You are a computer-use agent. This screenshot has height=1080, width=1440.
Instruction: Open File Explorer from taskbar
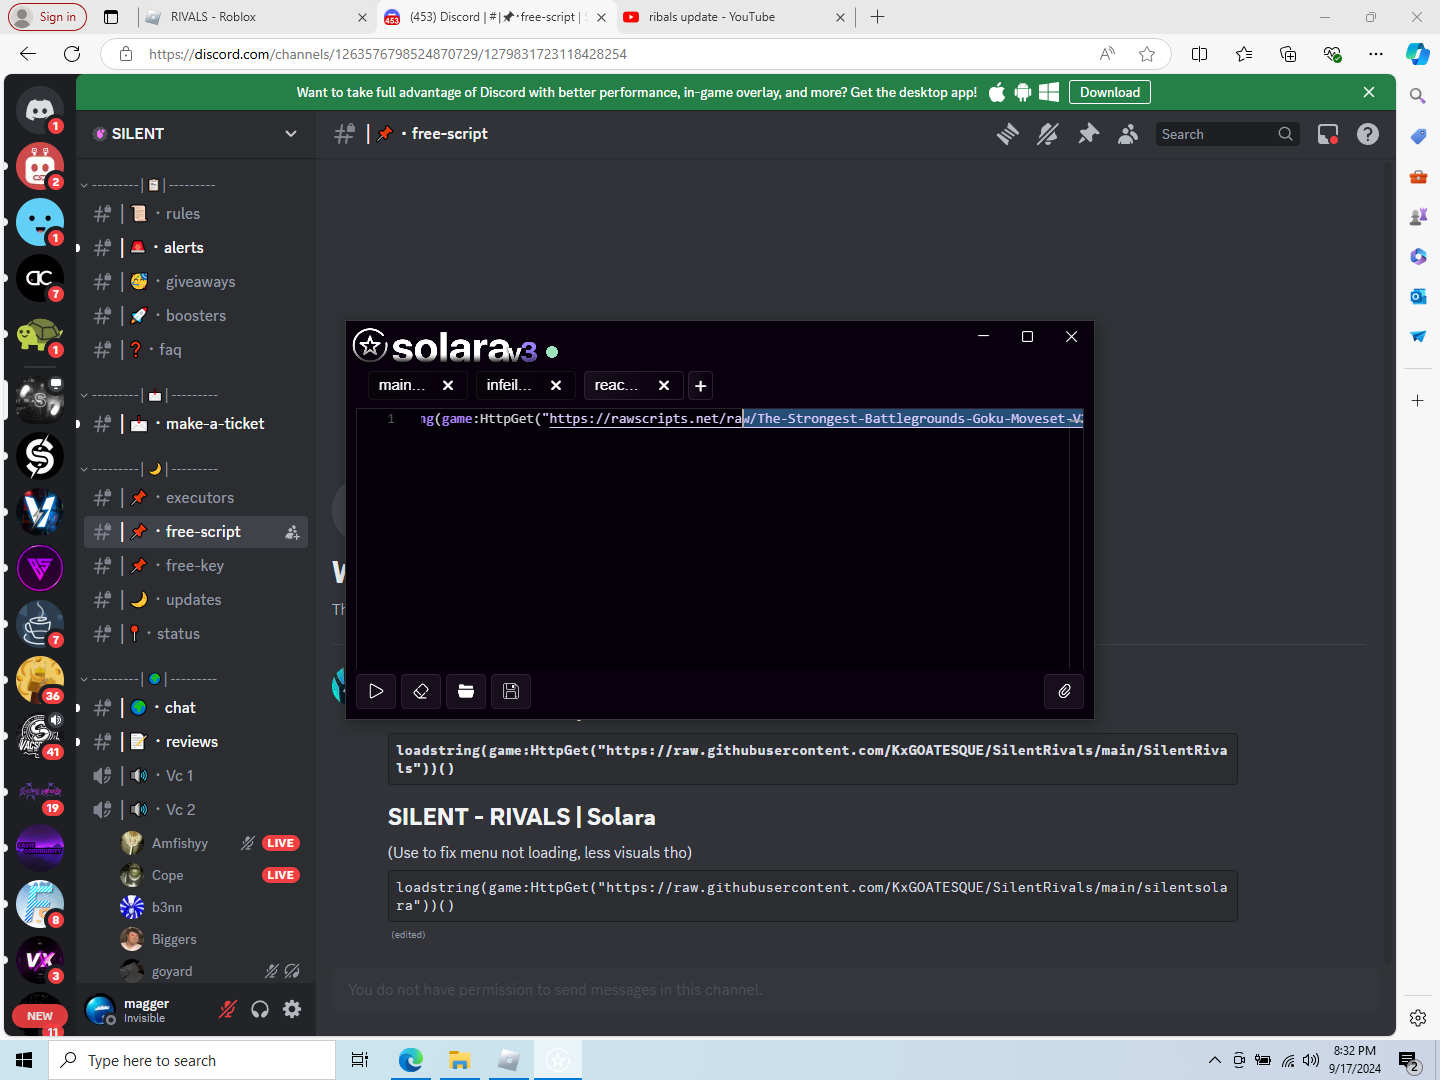point(459,1060)
